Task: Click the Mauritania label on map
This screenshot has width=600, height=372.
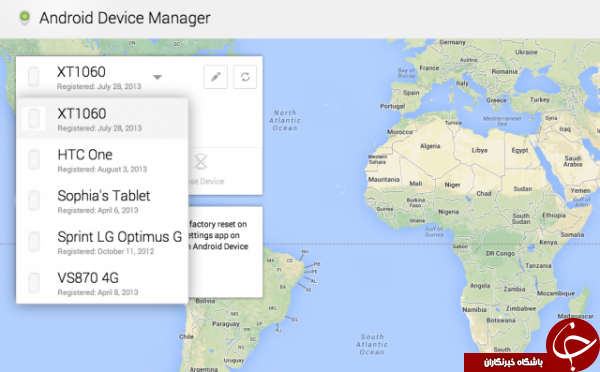Action: coord(384,179)
